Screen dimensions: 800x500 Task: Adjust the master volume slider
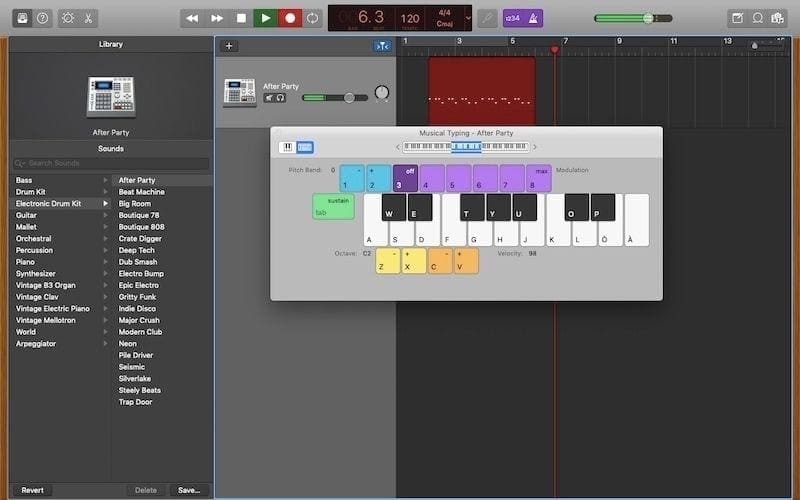(633, 18)
